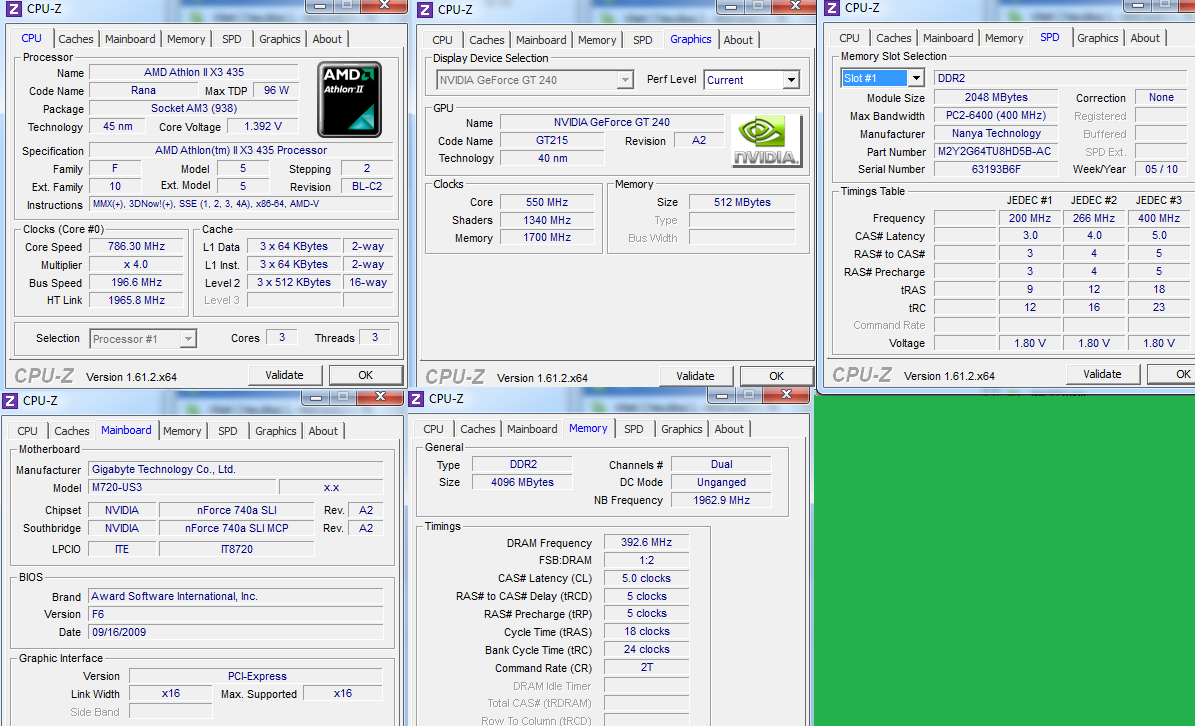Click the CPU-Z title icon of the motherboard window
This screenshot has height=726, width=1195.
tap(10, 400)
